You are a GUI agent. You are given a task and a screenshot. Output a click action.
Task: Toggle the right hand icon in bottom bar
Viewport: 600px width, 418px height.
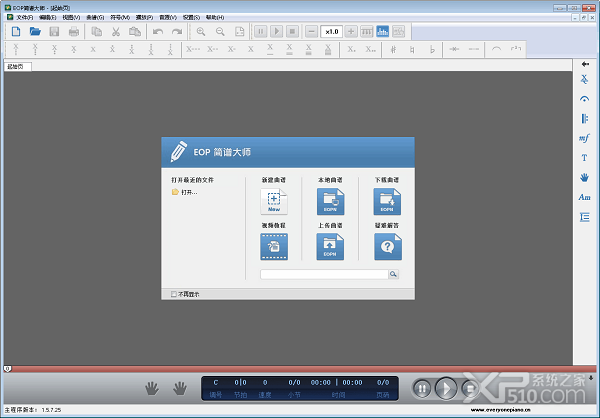[x=179, y=388]
